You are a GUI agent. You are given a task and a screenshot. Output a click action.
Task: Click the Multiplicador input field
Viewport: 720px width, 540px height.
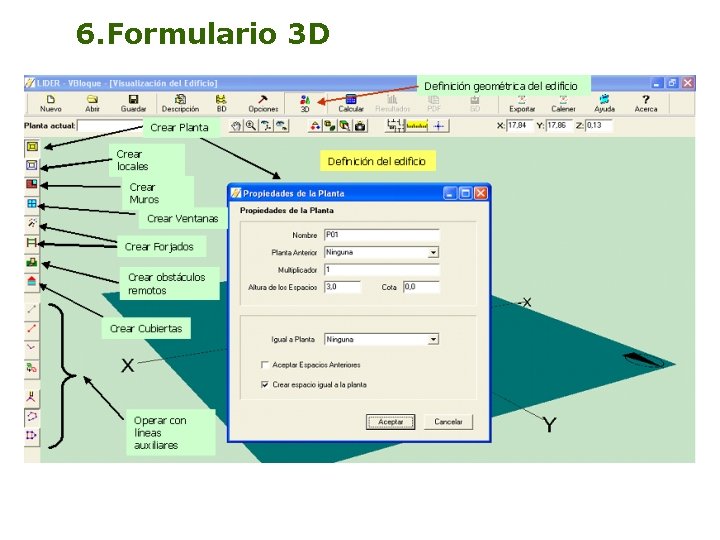pos(382,270)
